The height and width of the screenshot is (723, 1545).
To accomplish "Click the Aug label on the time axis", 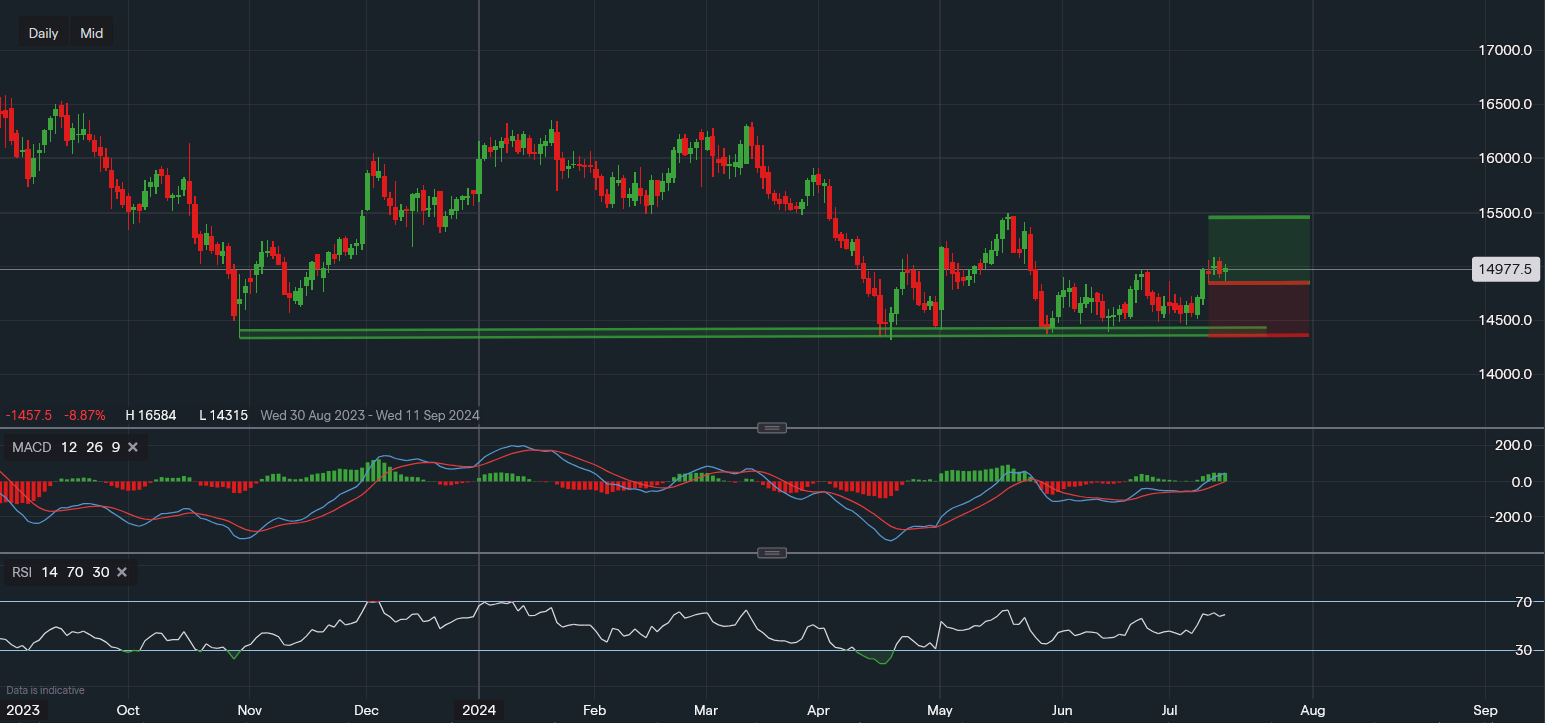I will click(x=1313, y=710).
